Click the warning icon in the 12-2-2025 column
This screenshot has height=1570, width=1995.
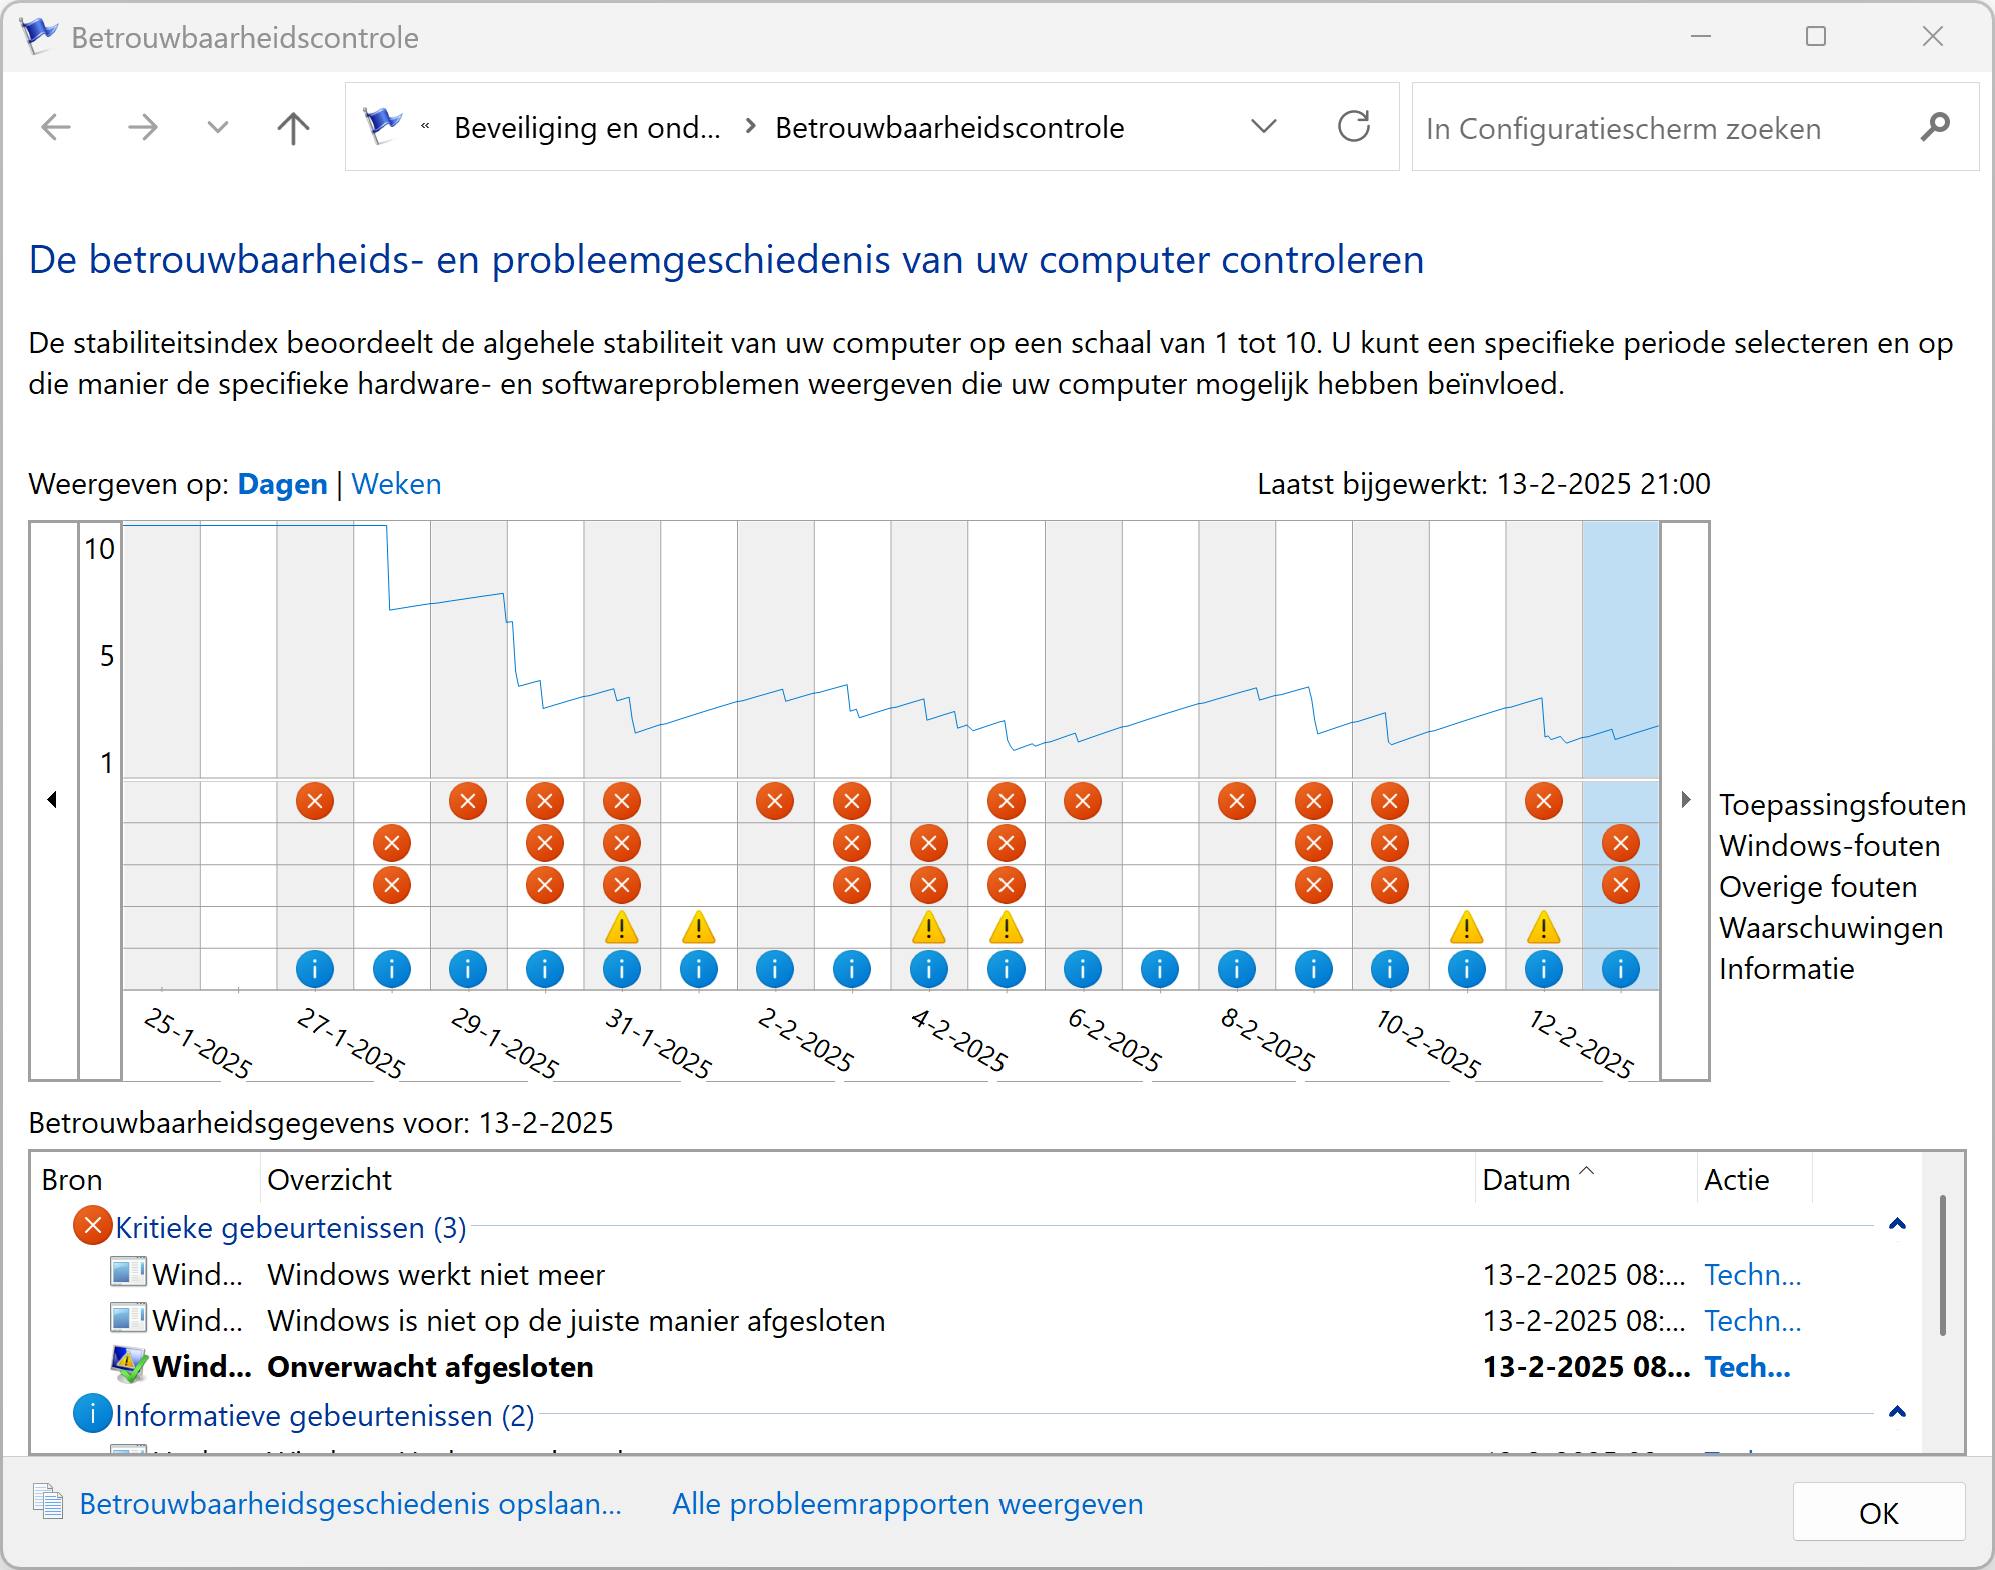pos(1543,927)
